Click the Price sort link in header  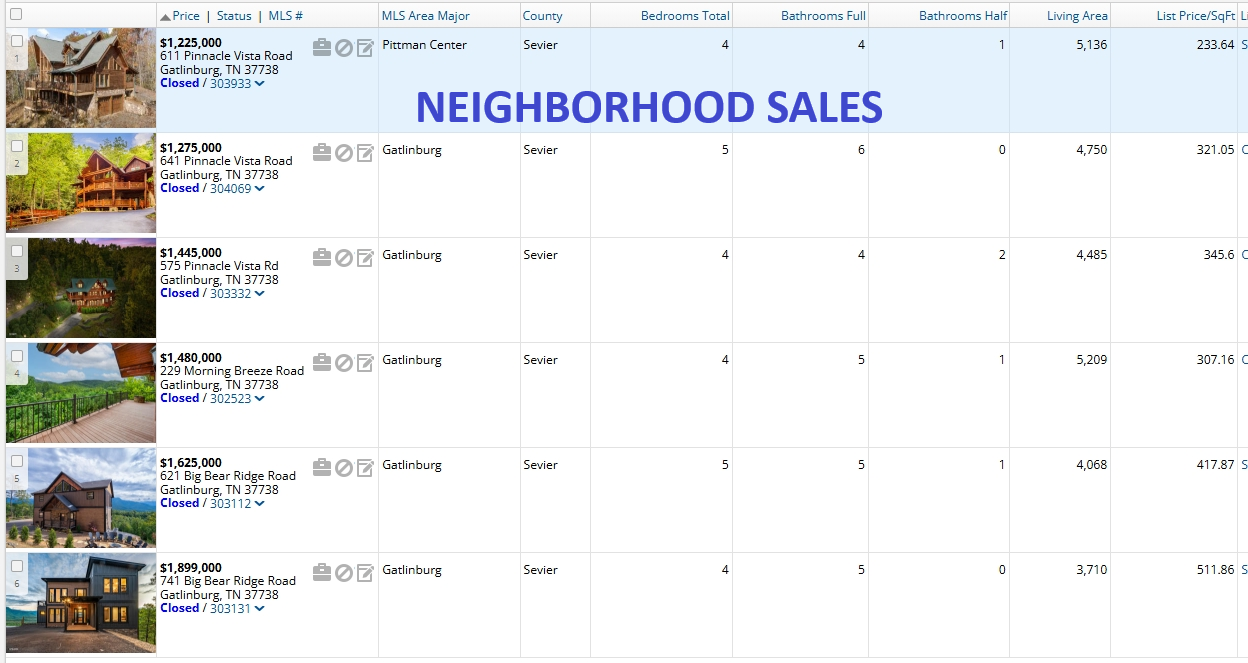click(x=186, y=16)
